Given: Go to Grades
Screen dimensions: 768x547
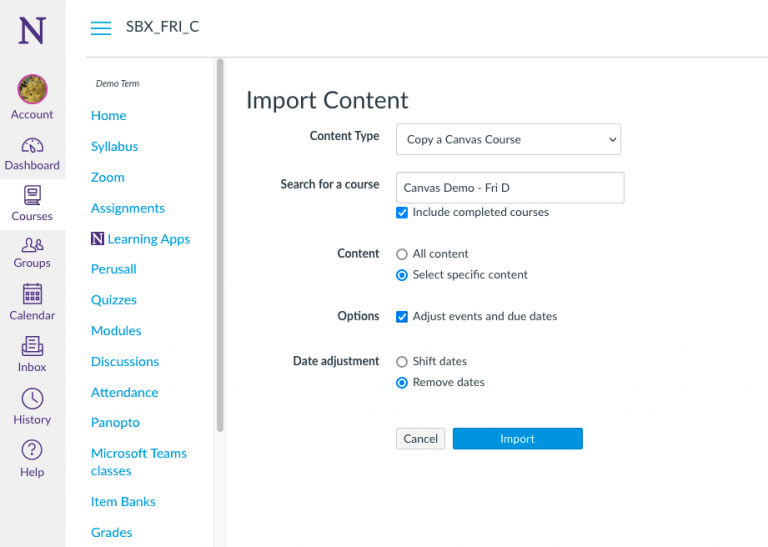Looking at the screenshot, I should pos(112,532).
